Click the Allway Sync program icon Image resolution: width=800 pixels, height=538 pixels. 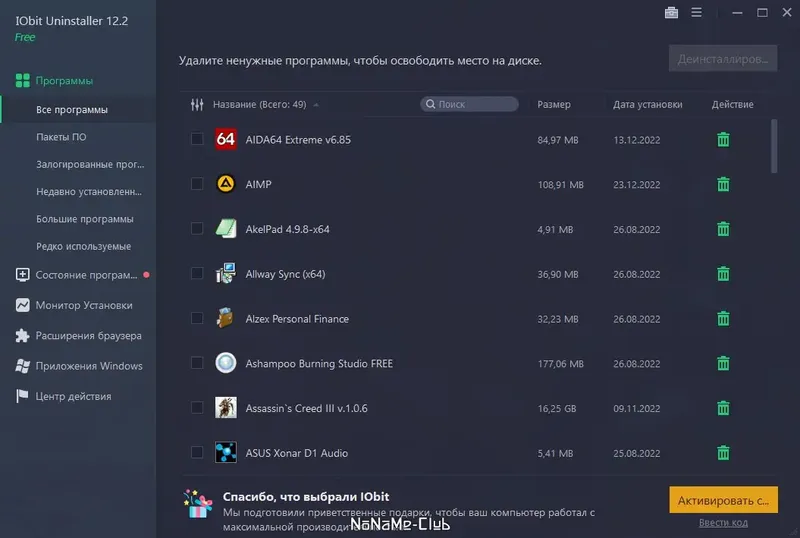pos(226,273)
